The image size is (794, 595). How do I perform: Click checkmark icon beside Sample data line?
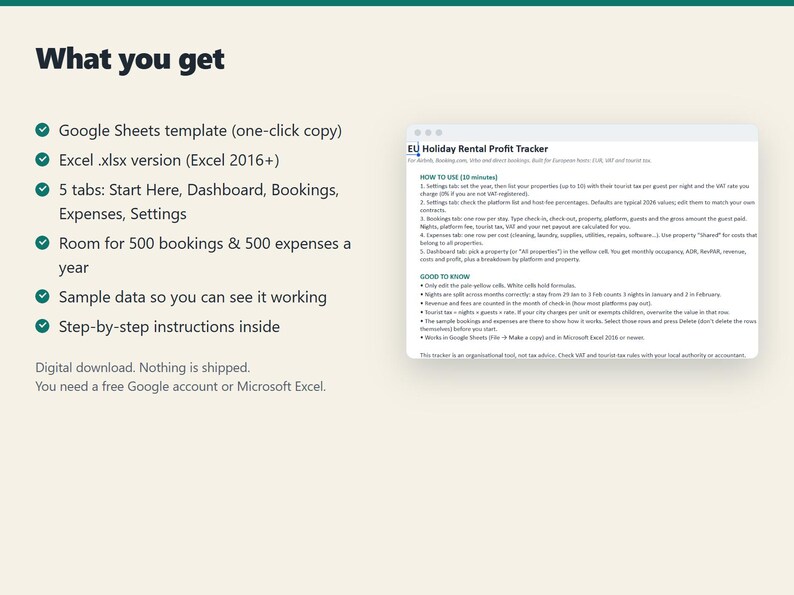tap(43, 296)
